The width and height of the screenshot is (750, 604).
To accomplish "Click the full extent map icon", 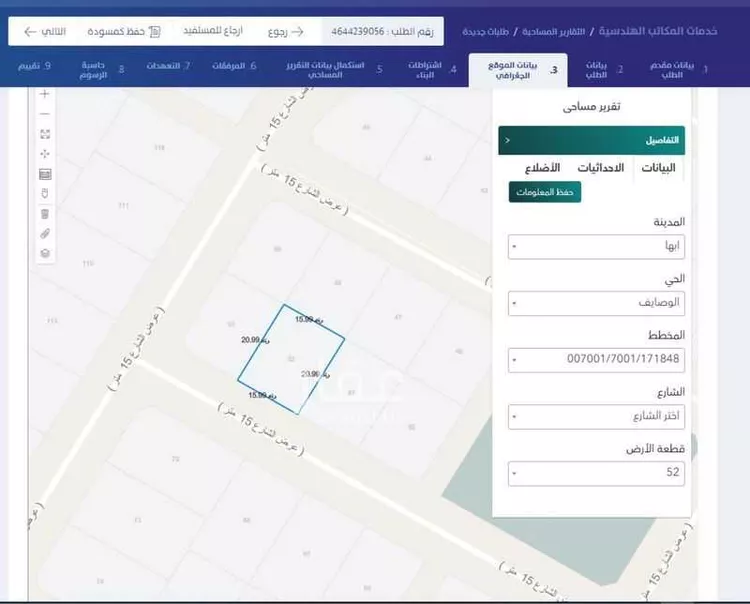I will pos(45,133).
